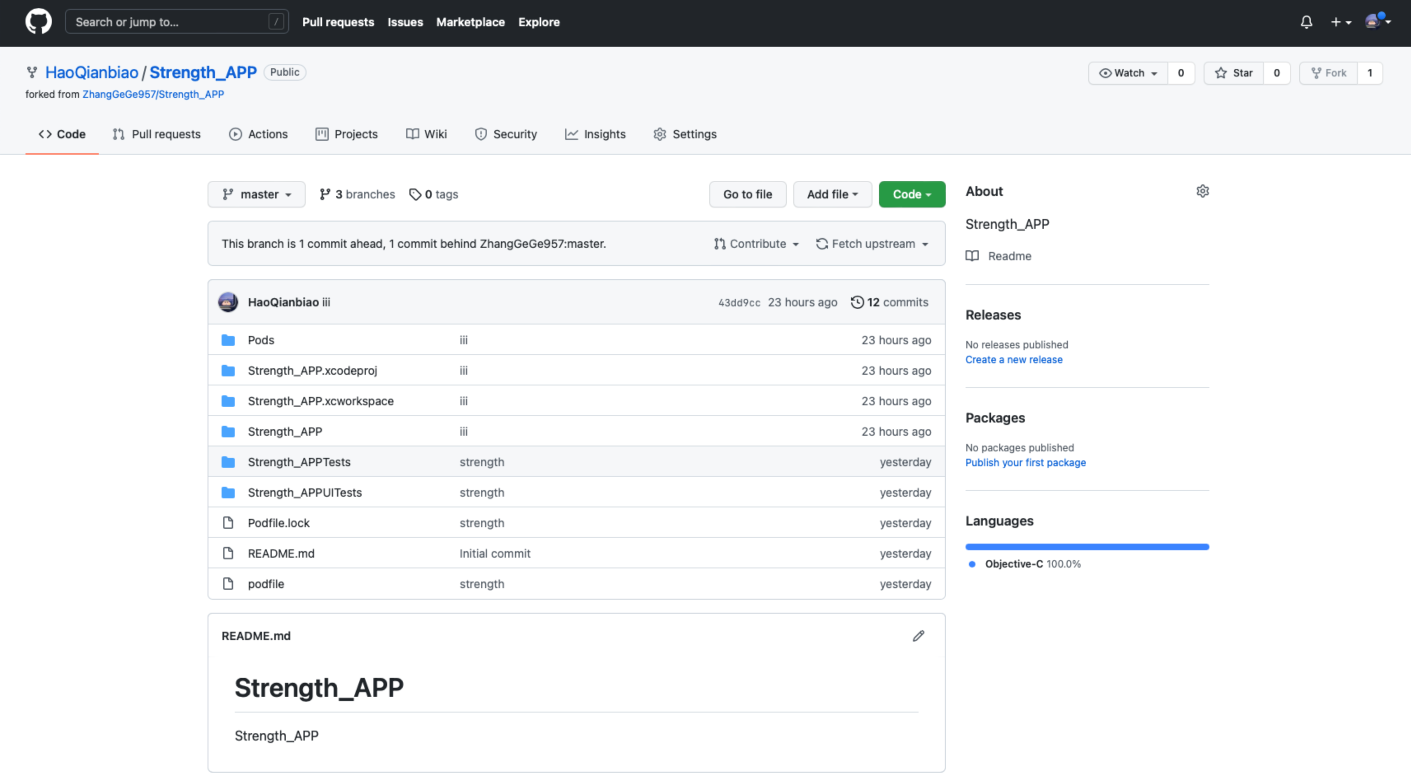Open the Releases heading link
The height and width of the screenshot is (782, 1411).
click(x=993, y=315)
